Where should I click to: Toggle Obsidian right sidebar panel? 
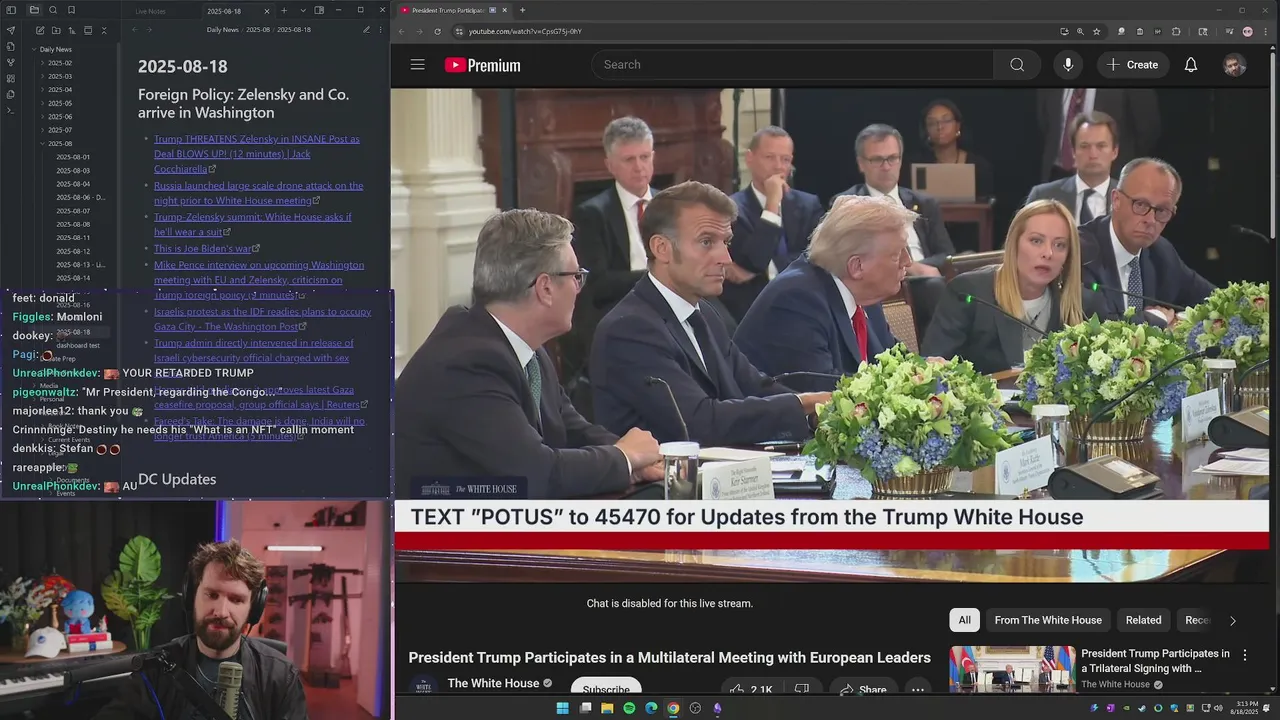[319, 11]
